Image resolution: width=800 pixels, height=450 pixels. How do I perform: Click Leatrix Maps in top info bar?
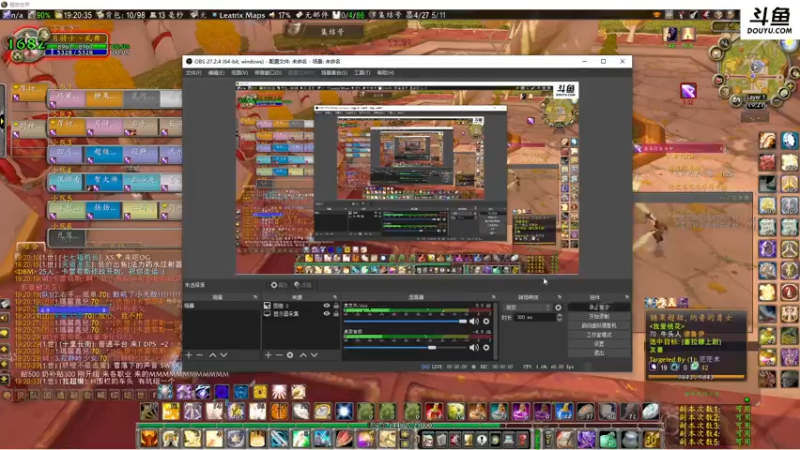(x=242, y=15)
